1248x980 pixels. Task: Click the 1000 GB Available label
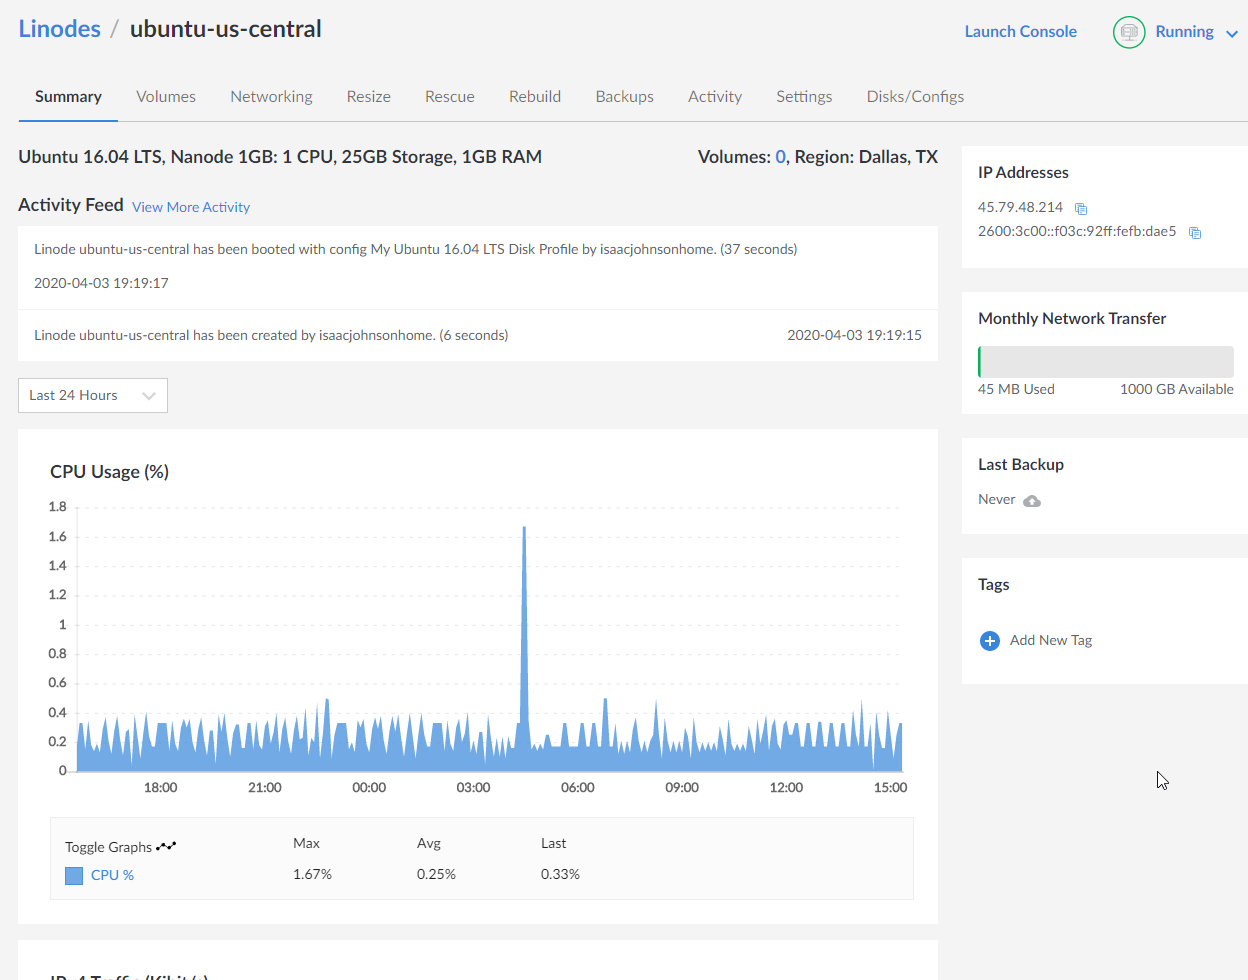pos(1177,390)
